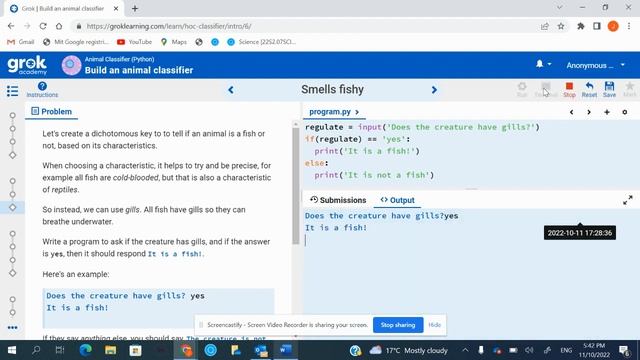Show more lessons ellipsis icon
Viewport: 640px width, 360px height.
12,328
